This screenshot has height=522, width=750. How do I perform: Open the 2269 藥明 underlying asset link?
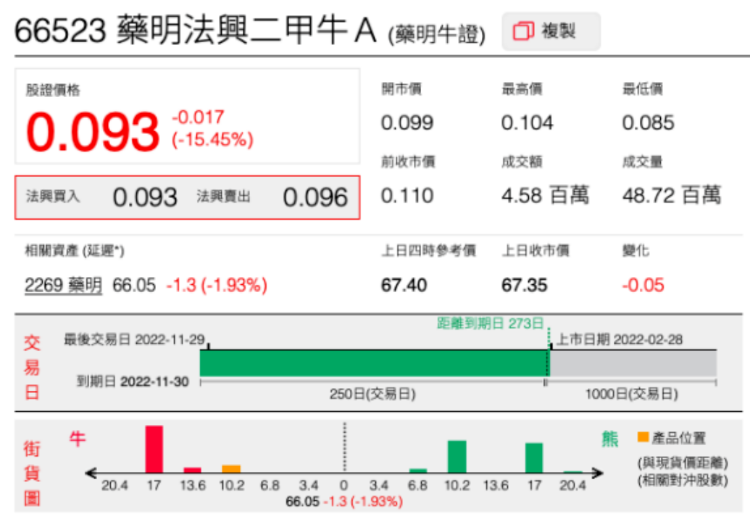[63, 285]
